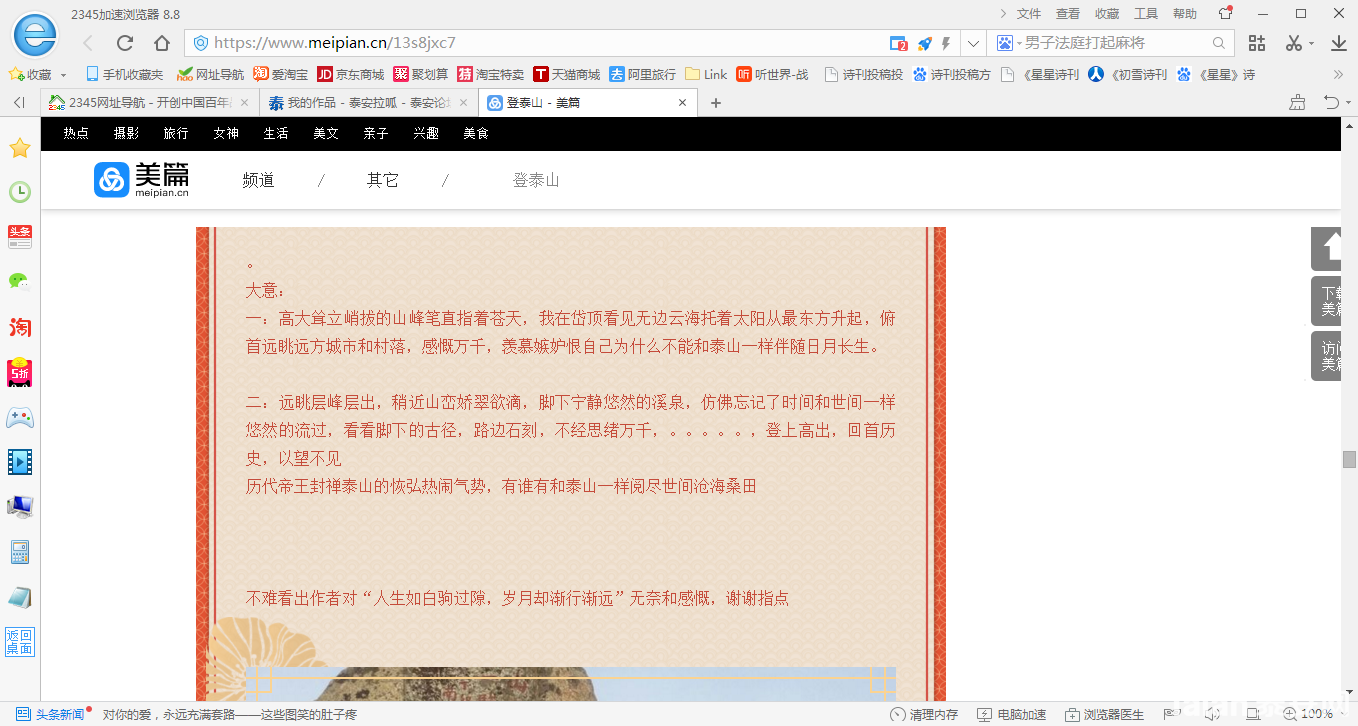The image size is (1358, 726).
Task: Open the search engine selector dropdown
Action: [x=1008, y=43]
